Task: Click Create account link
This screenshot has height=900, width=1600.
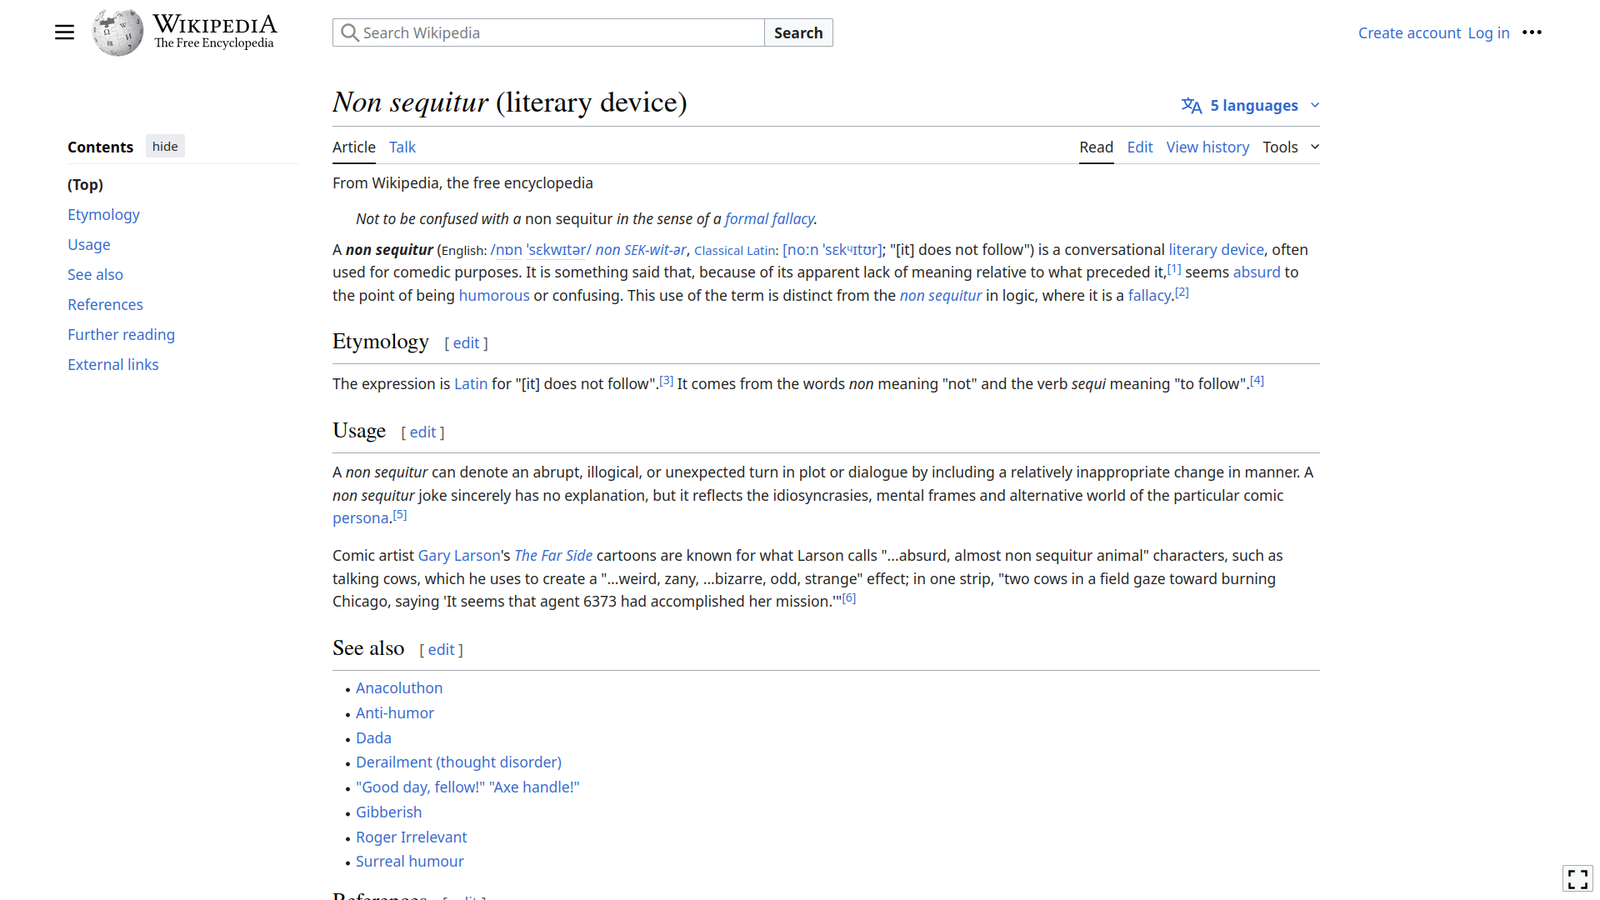Action: [1409, 33]
